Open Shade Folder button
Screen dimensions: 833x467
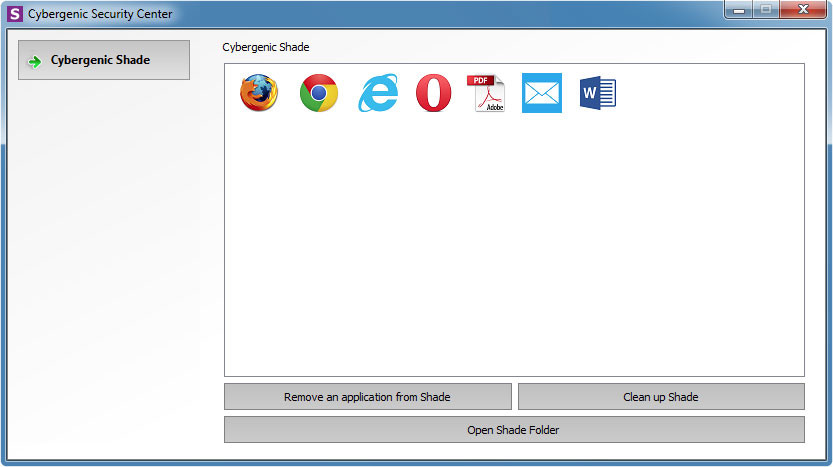pyautogui.click(x=514, y=430)
